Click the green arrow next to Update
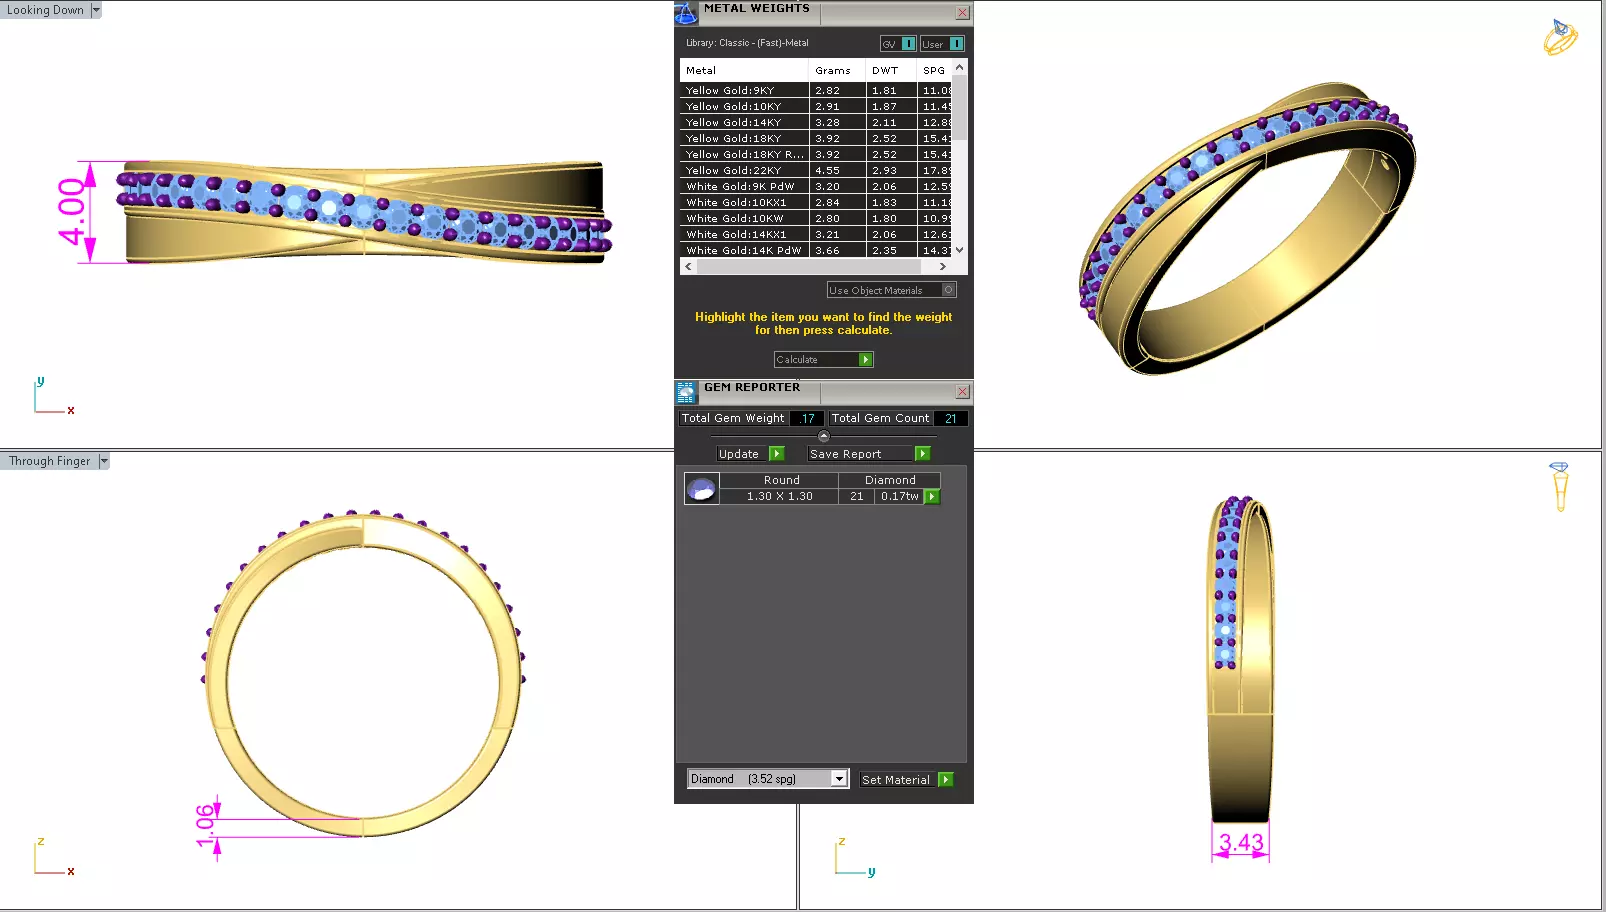This screenshot has width=1606, height=912. [x=776, y=454]
